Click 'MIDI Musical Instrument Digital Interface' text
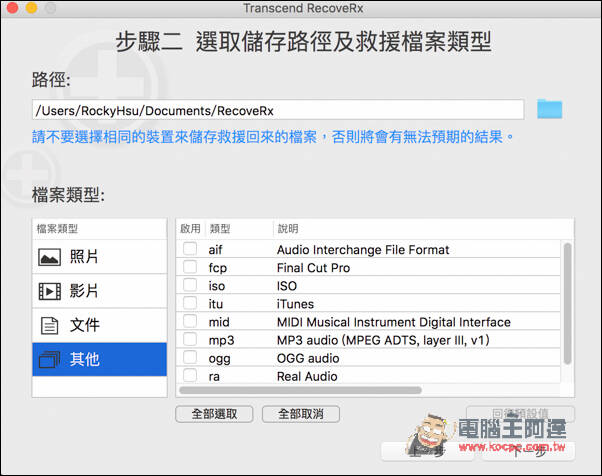 coord(394,322)
